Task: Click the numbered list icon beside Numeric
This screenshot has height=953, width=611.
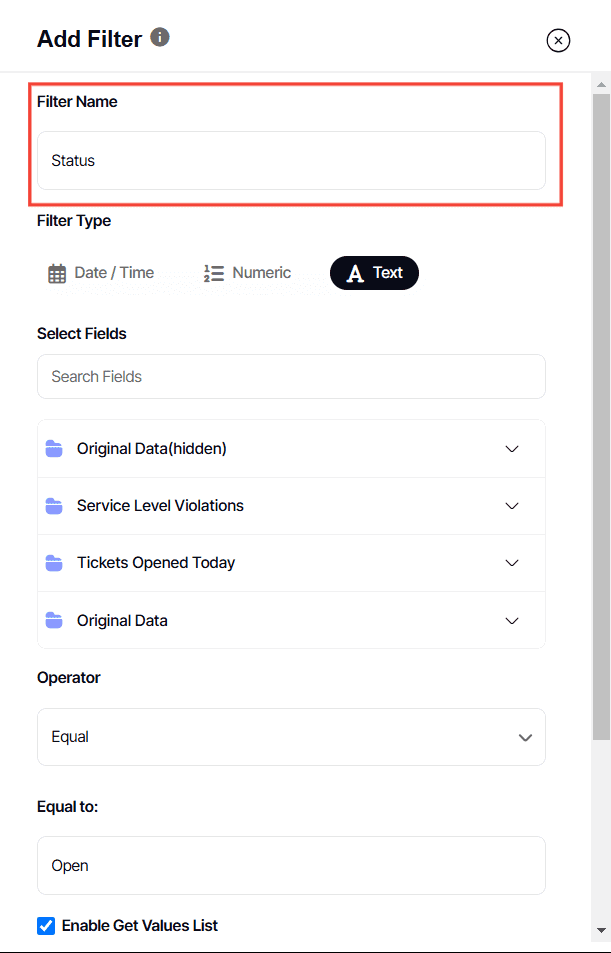Action: point(212,272)
